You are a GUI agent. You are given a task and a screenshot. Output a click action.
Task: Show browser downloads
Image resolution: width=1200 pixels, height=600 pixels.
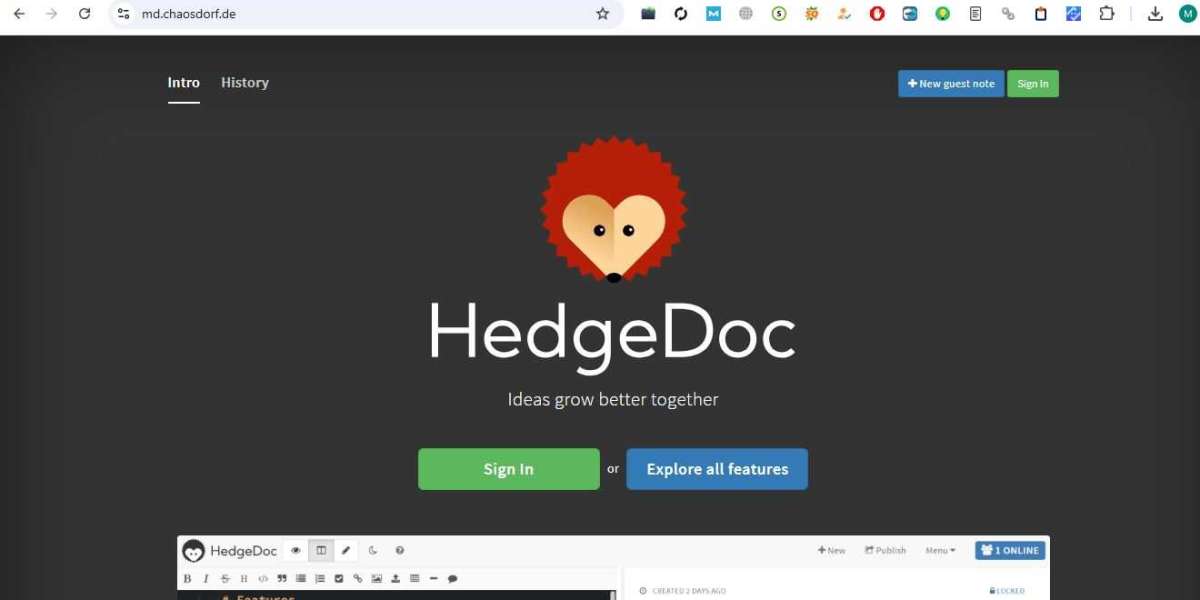coord(1155,14)
